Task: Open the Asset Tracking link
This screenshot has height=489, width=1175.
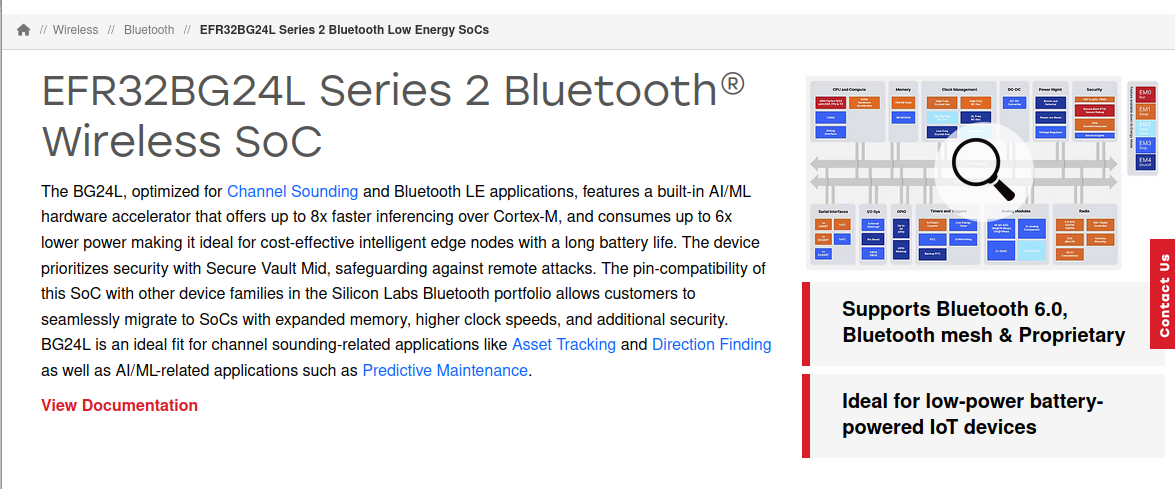Action: click(564, 344)
